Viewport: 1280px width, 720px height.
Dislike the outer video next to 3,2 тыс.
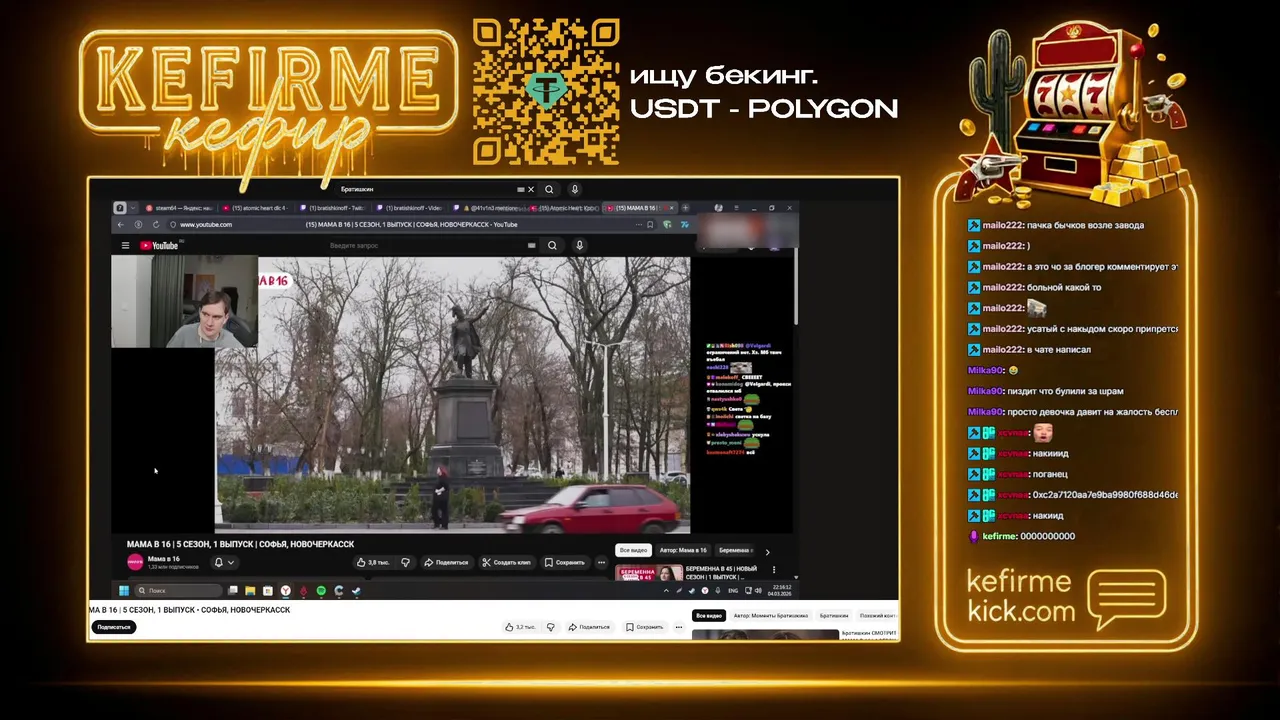(550, 627)
